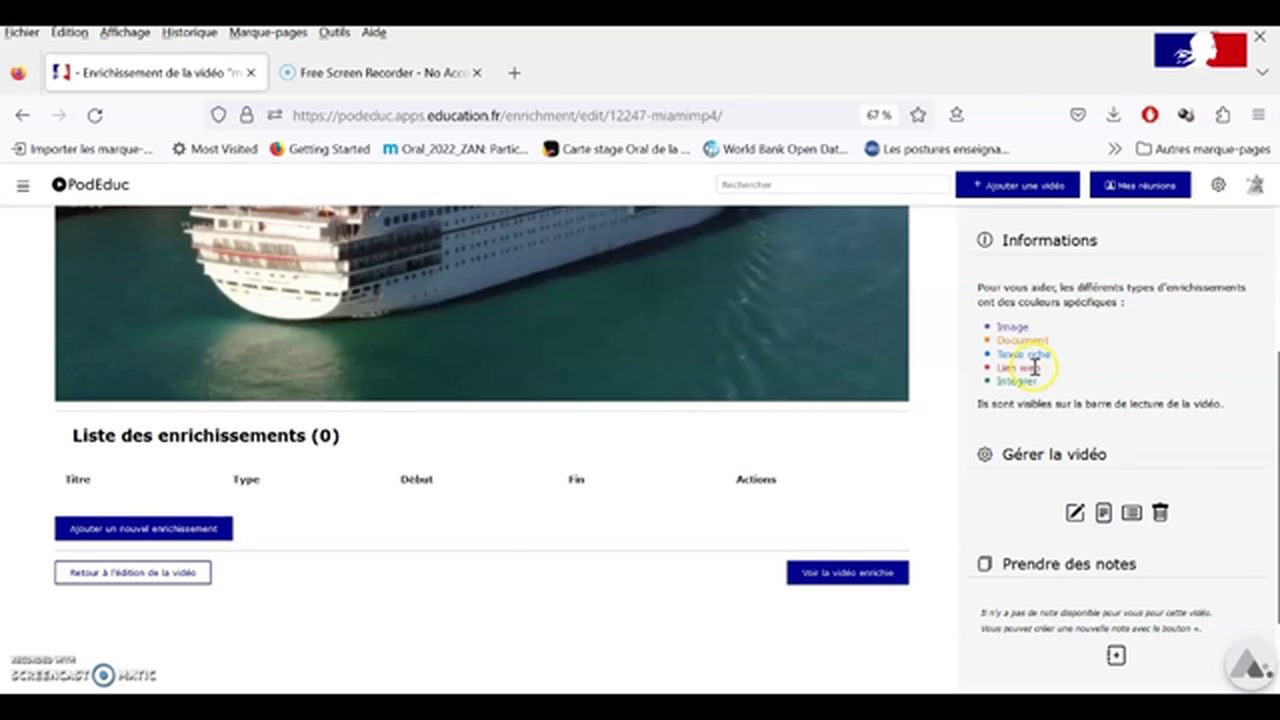Show more bookmarks chevron

tap(1115, 149)
